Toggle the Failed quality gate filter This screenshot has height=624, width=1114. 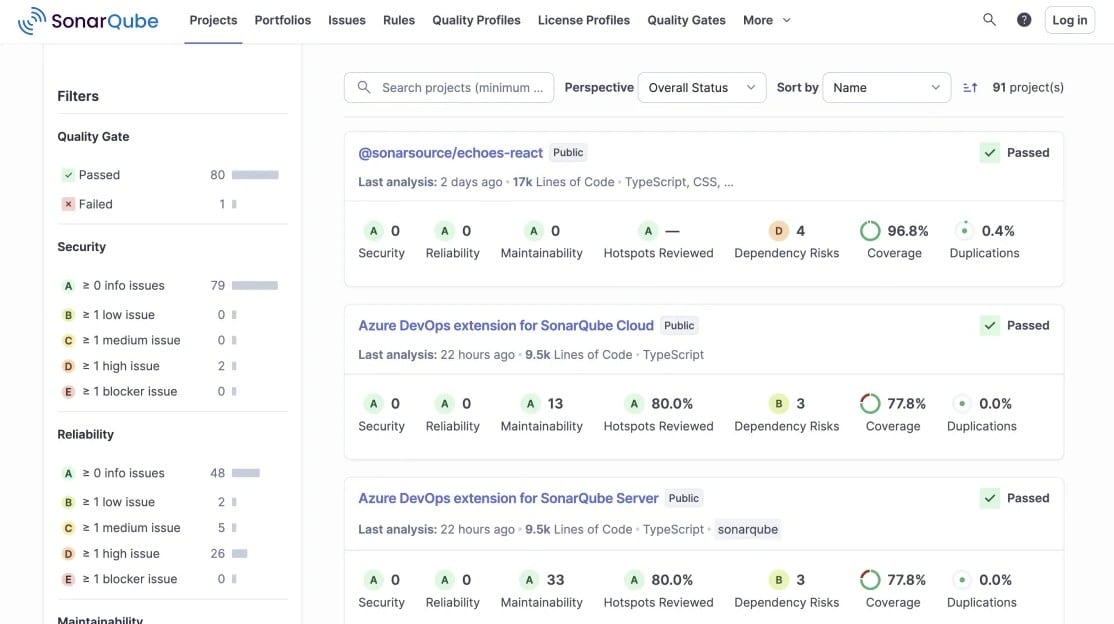tap(93, 204)
